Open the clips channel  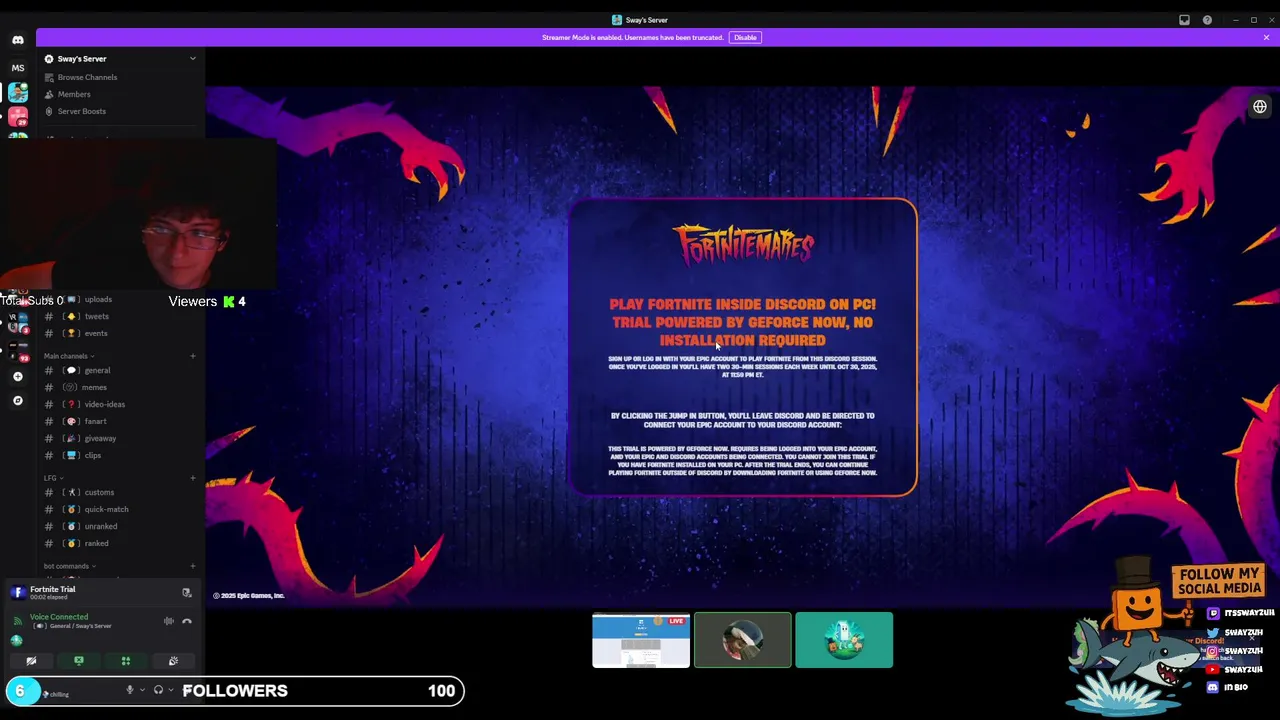point(120,455)
